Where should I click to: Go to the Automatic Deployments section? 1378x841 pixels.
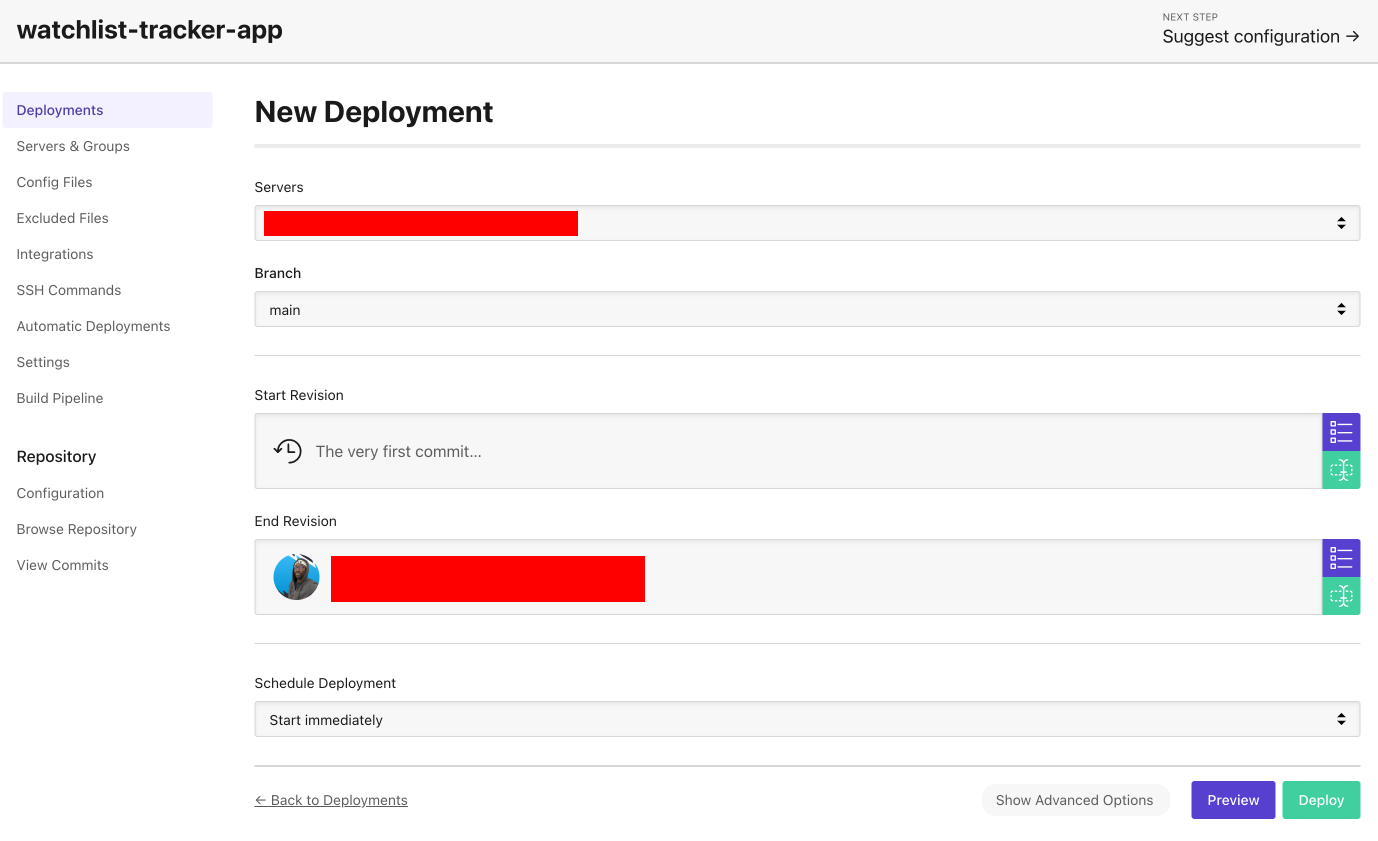point(93,326)
